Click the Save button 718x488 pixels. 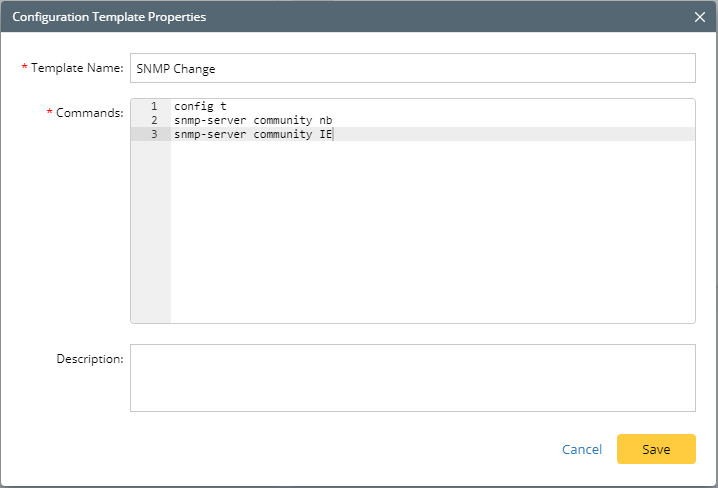pos(656,449)
